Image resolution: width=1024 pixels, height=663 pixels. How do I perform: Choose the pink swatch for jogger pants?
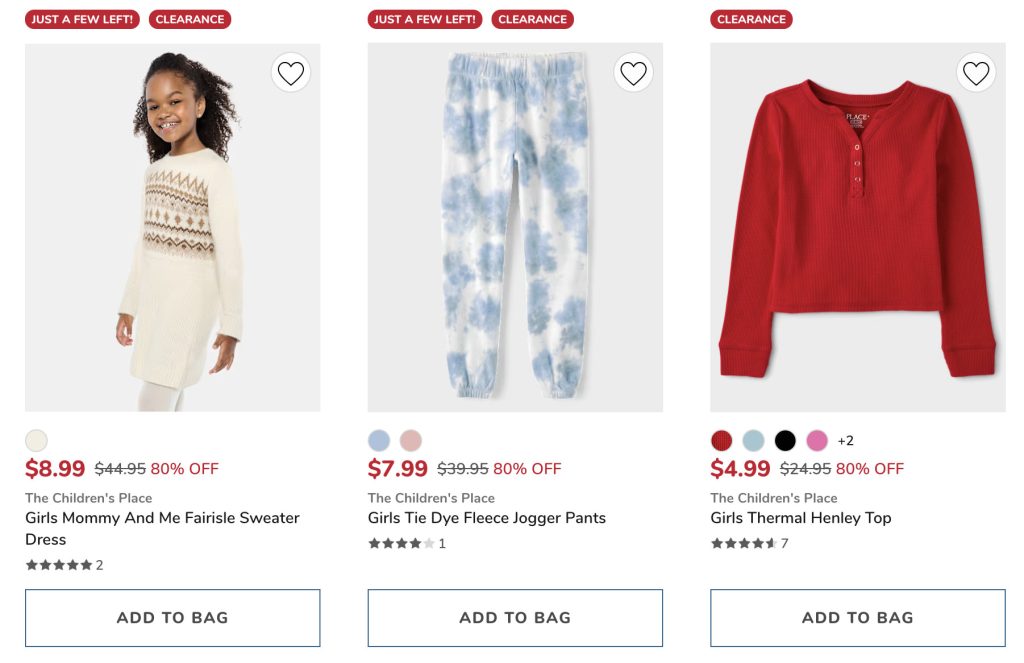pyautogui.click(x=411, y=441)
